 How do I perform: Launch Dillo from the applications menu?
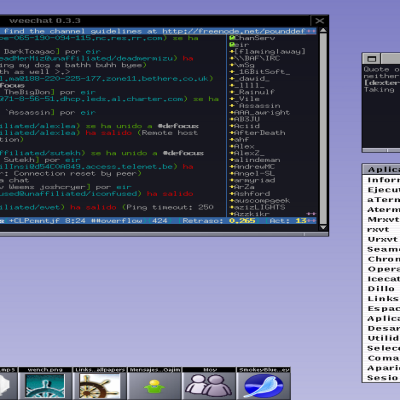382,289
